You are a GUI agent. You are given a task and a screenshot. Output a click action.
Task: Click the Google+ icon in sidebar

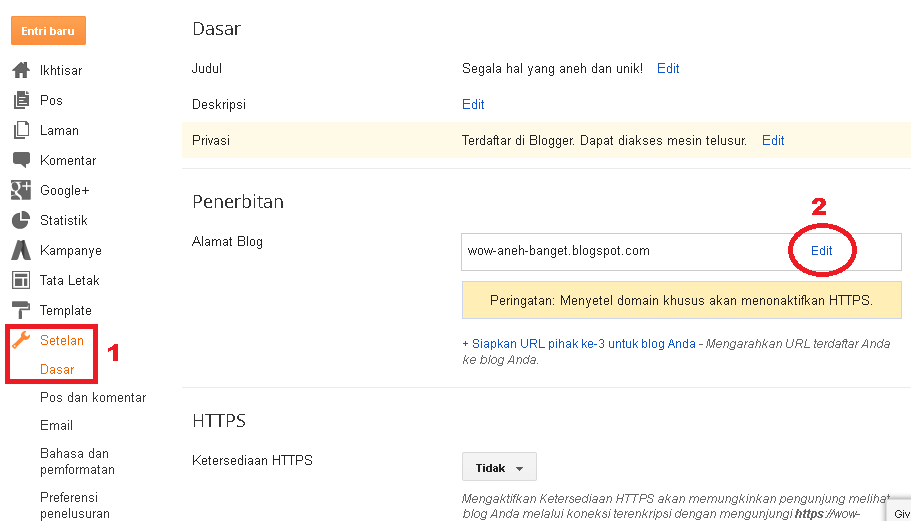pyautogui.click(x=21, y=190)
